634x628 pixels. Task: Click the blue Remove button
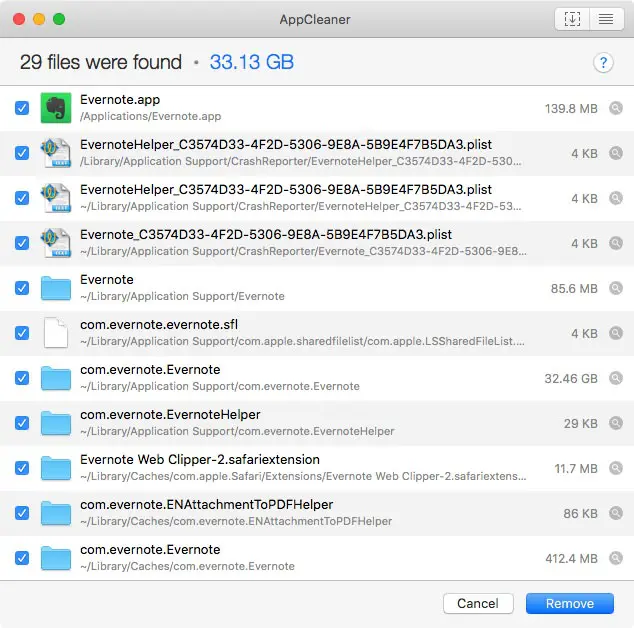(570, 603)
